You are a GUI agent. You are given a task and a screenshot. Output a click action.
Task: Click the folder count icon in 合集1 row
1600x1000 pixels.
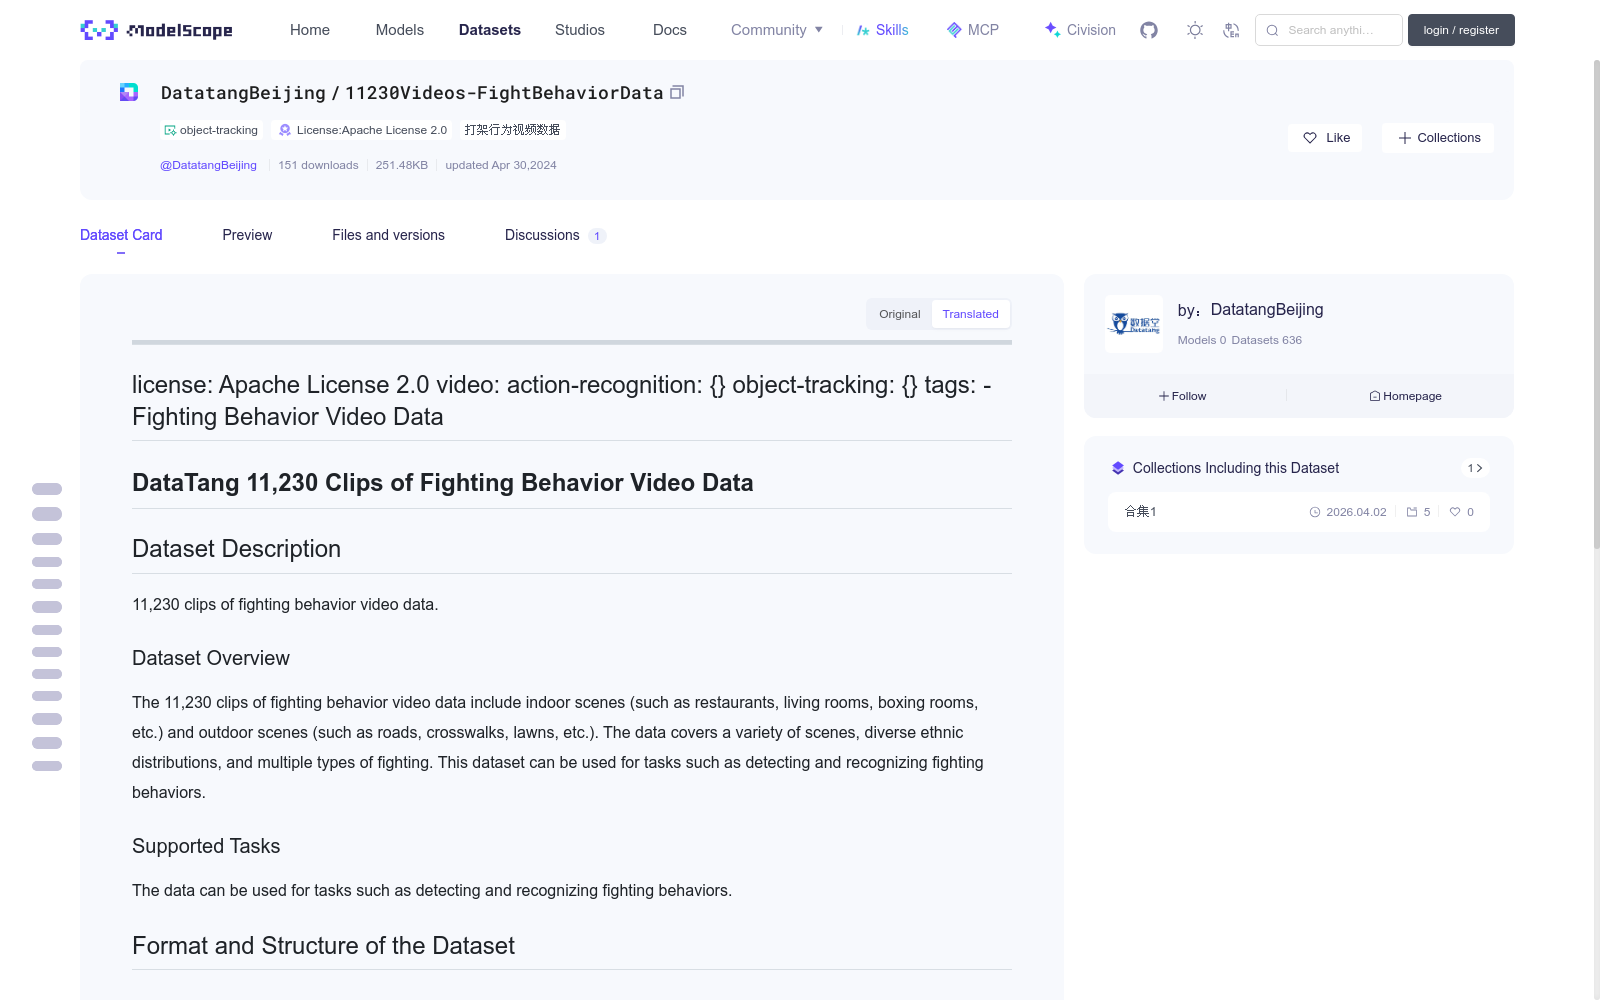click(1412, 512)
